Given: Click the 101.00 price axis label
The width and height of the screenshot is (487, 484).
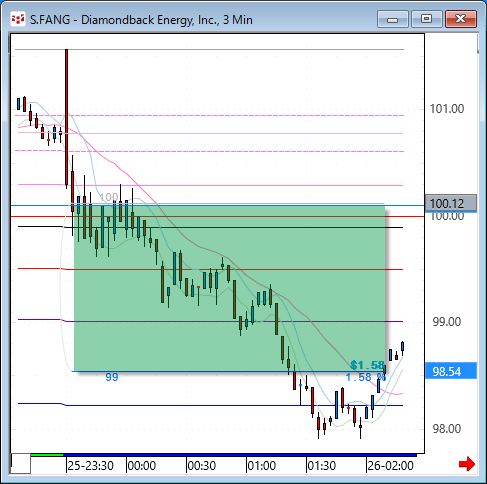Looking at the screenshot, I should [447, 109].
